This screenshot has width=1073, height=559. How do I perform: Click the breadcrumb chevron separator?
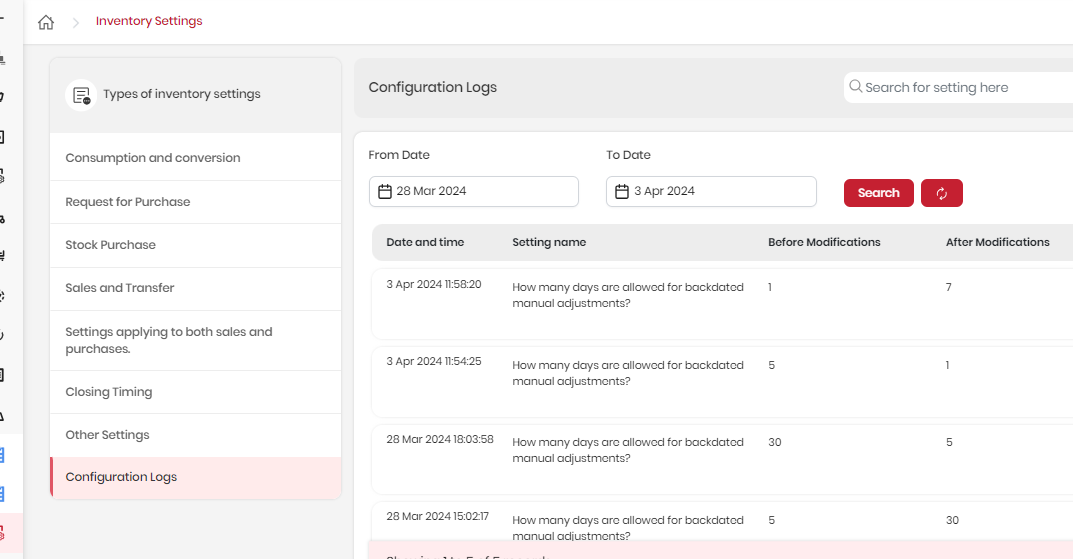click(x=76, y=23)
